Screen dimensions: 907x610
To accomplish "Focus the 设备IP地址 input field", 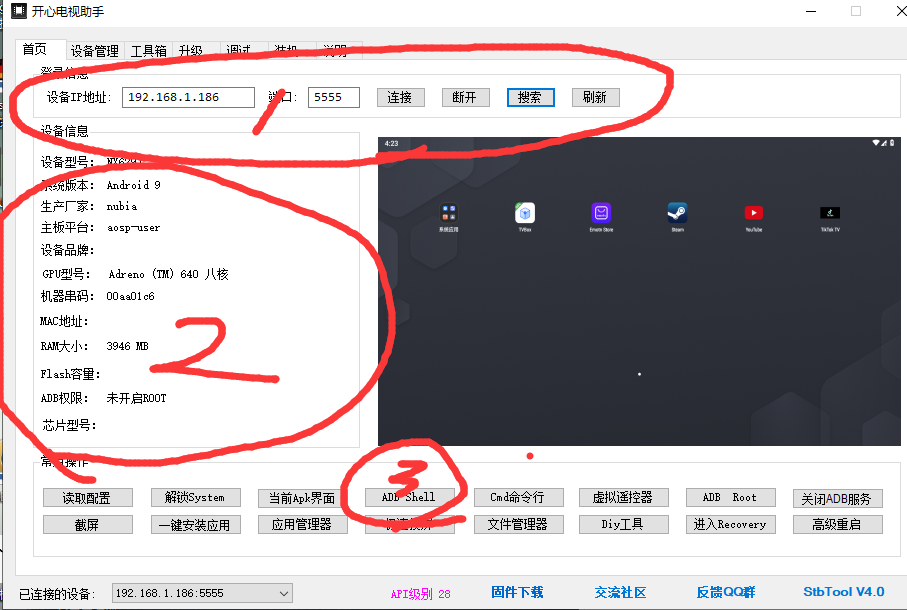I will [188, 97].
